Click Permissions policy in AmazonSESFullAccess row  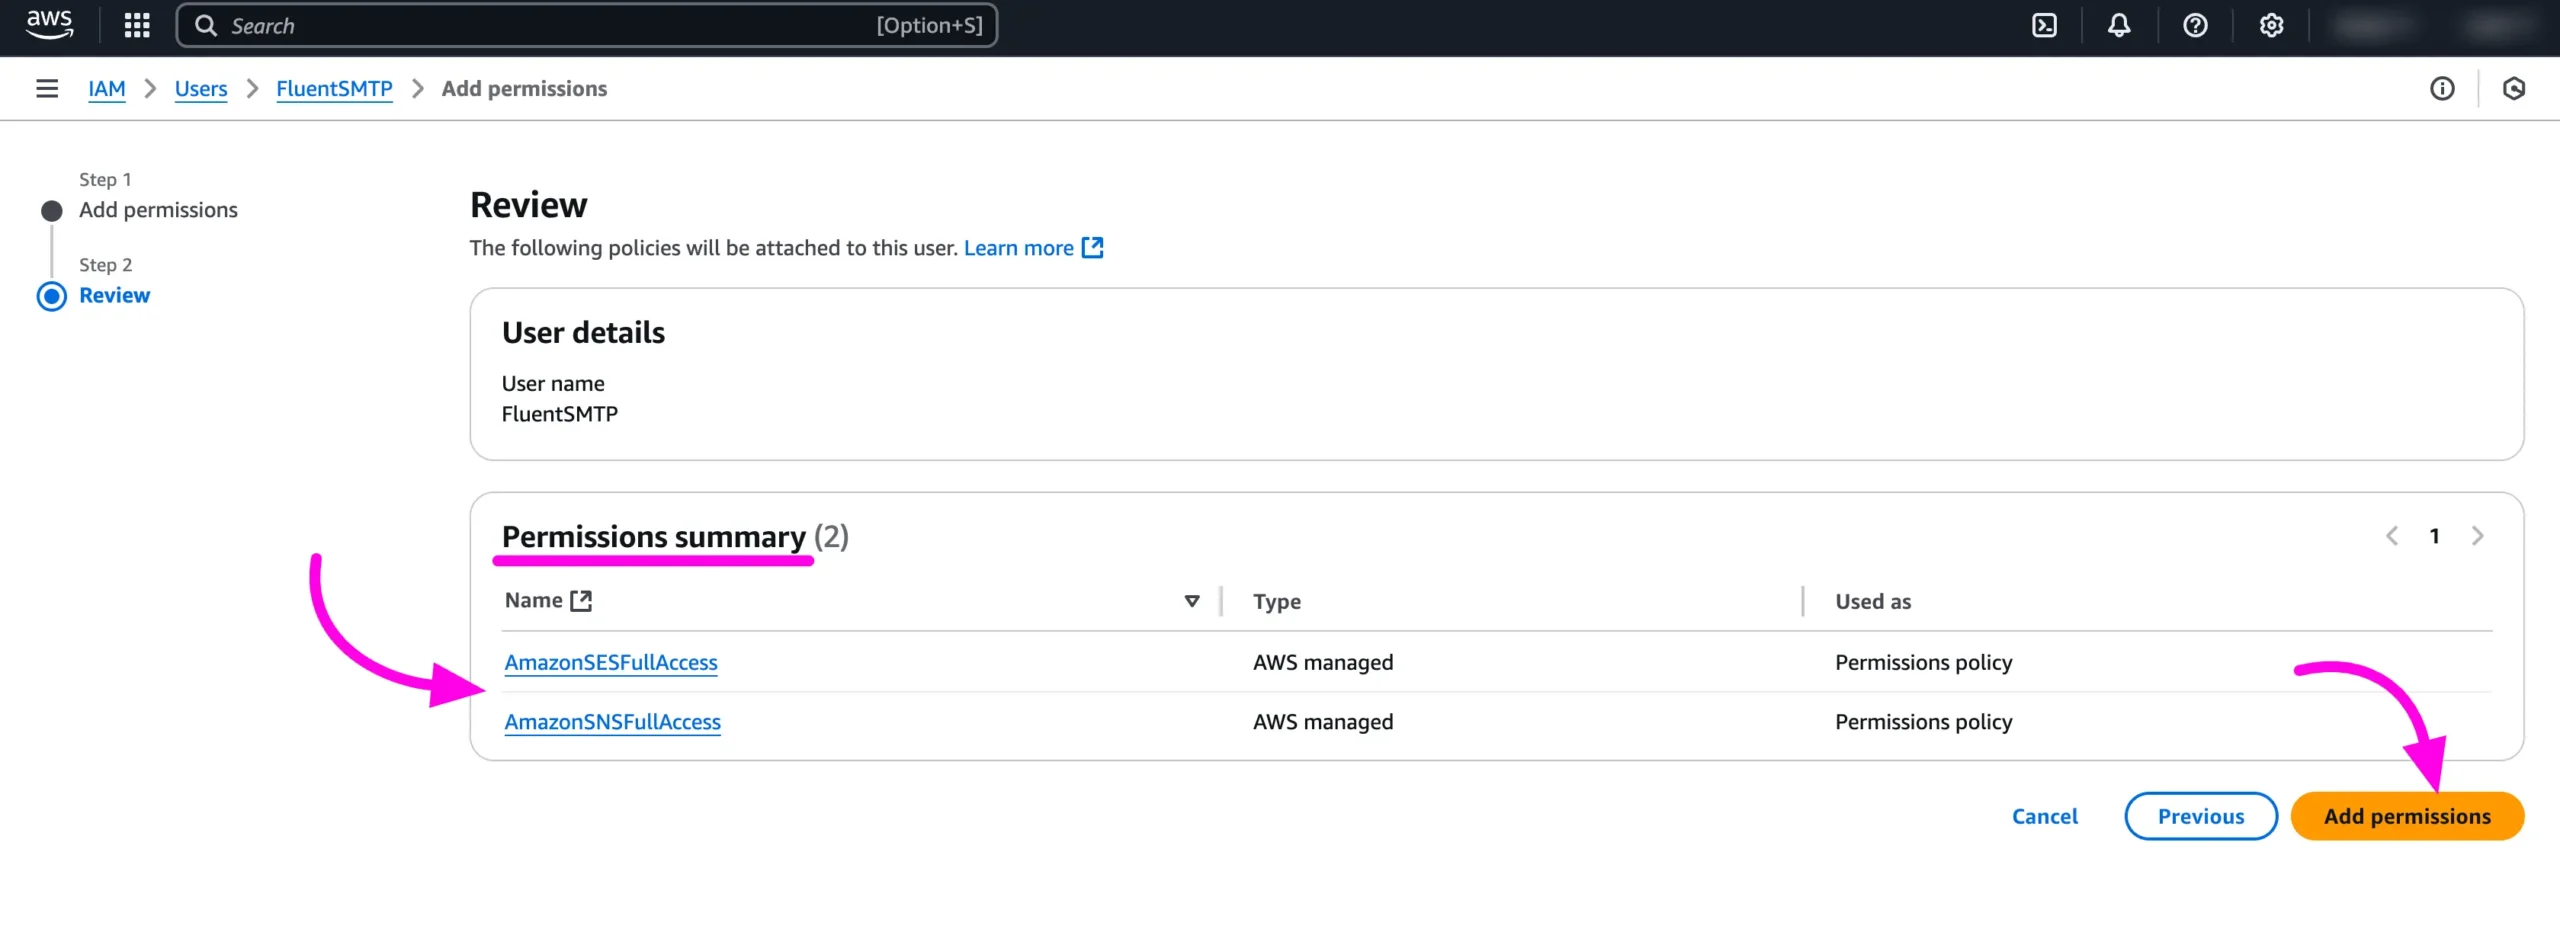click(1923, 662)
